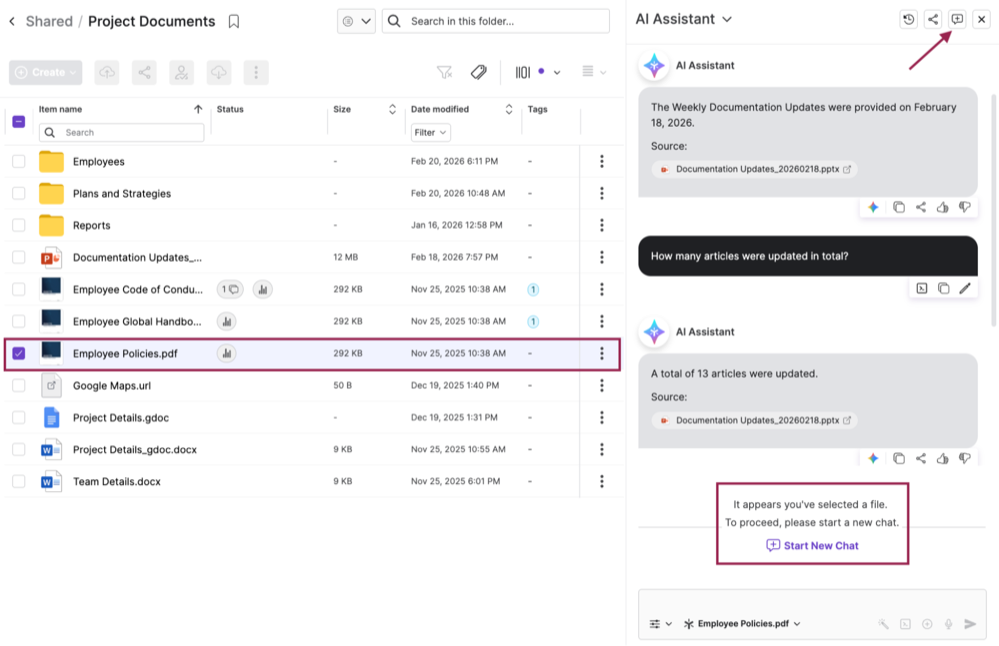Expand the Employee Policies.pdf context dropdown
999x646 pixels.
[796, 624]
